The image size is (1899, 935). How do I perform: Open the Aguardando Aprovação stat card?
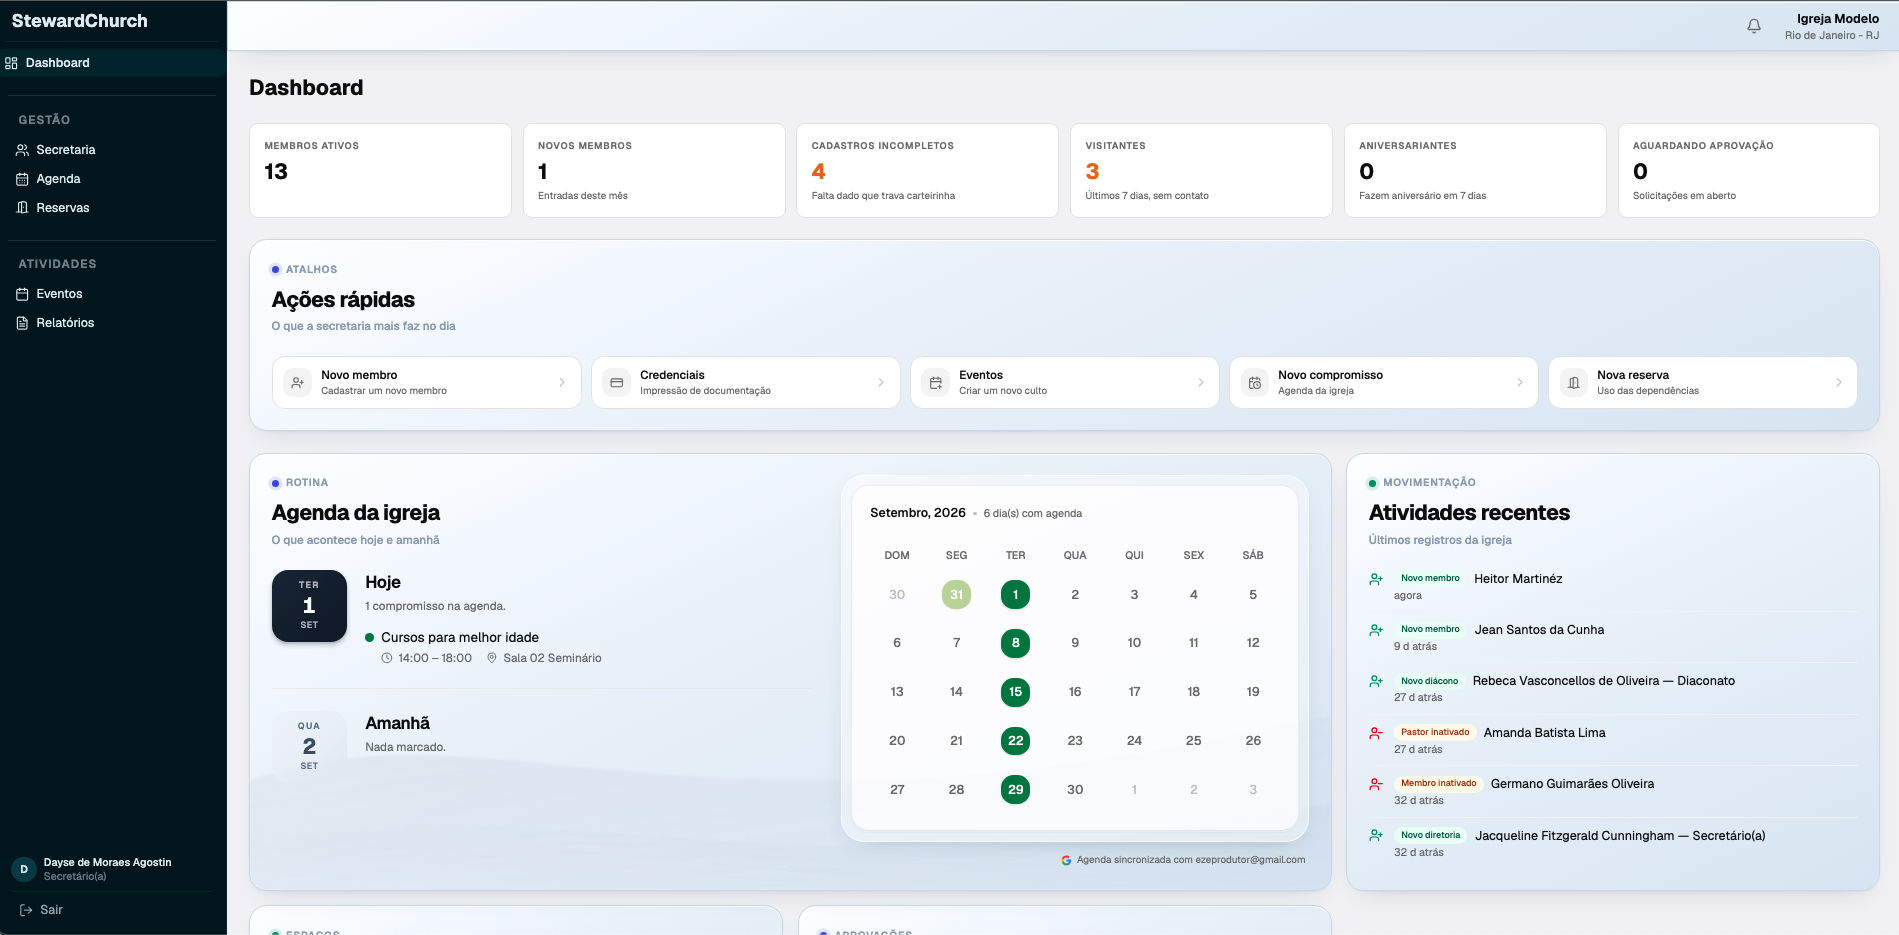click(x=1749, y=170)
